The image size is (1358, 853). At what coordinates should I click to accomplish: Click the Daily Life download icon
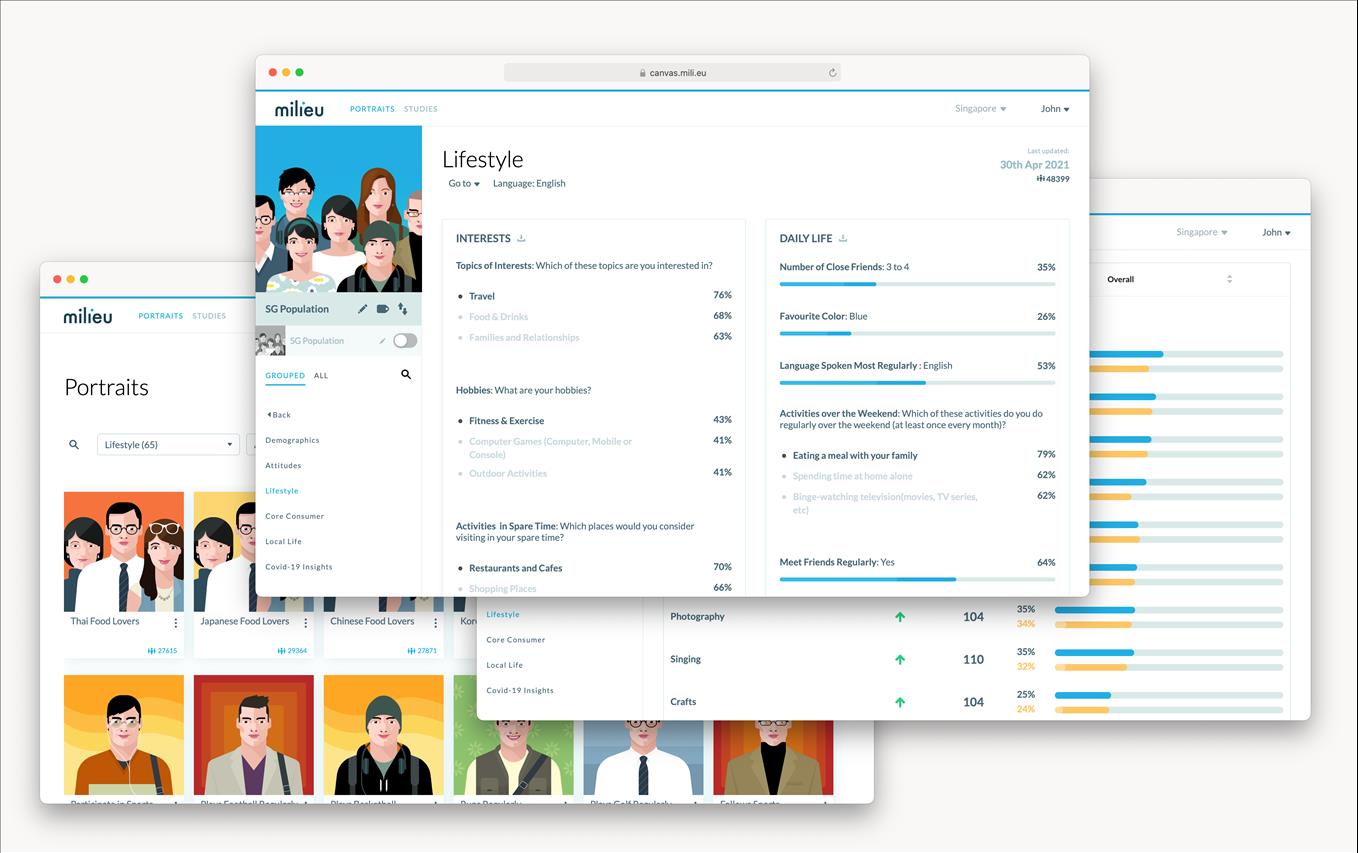pos(843,239)
